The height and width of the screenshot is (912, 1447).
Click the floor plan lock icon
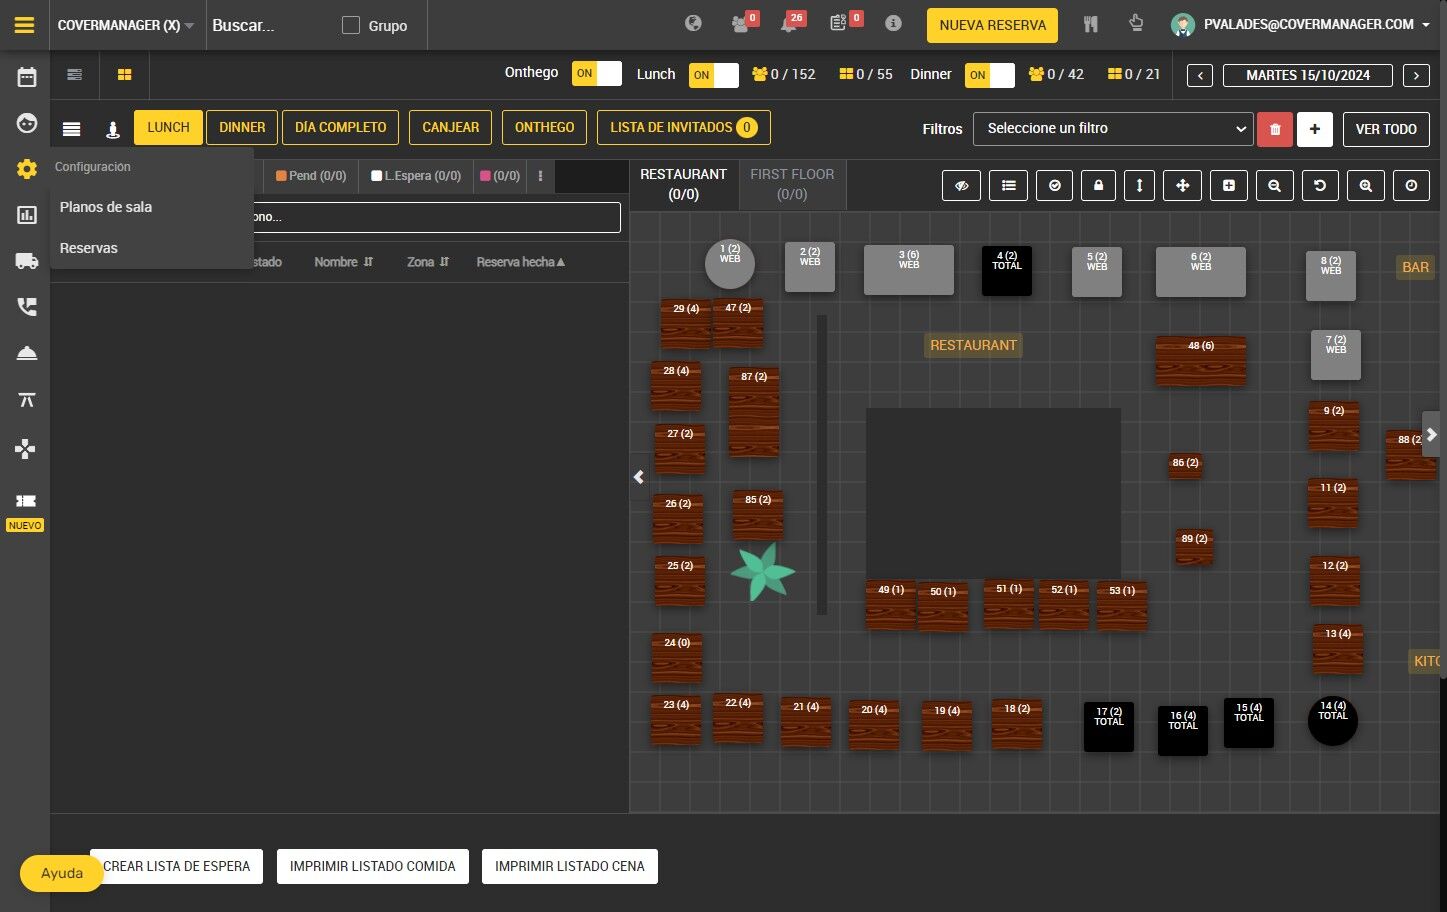(x=1098, y=186)
